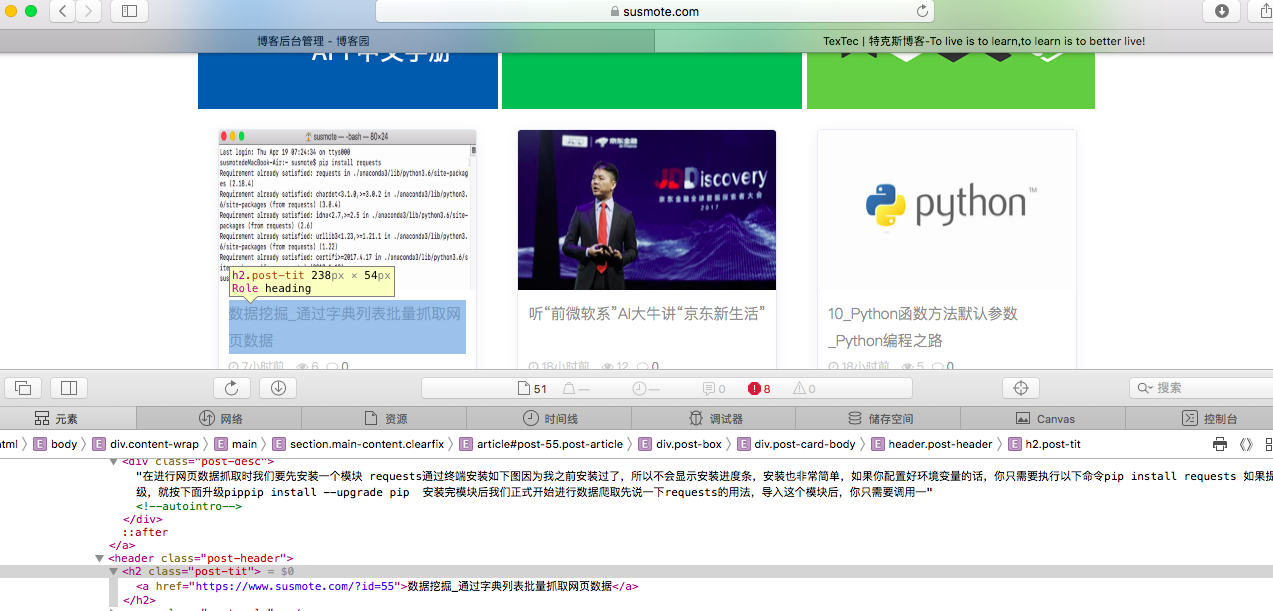Select body in the DOM breadcrumb

click(55, 444)
